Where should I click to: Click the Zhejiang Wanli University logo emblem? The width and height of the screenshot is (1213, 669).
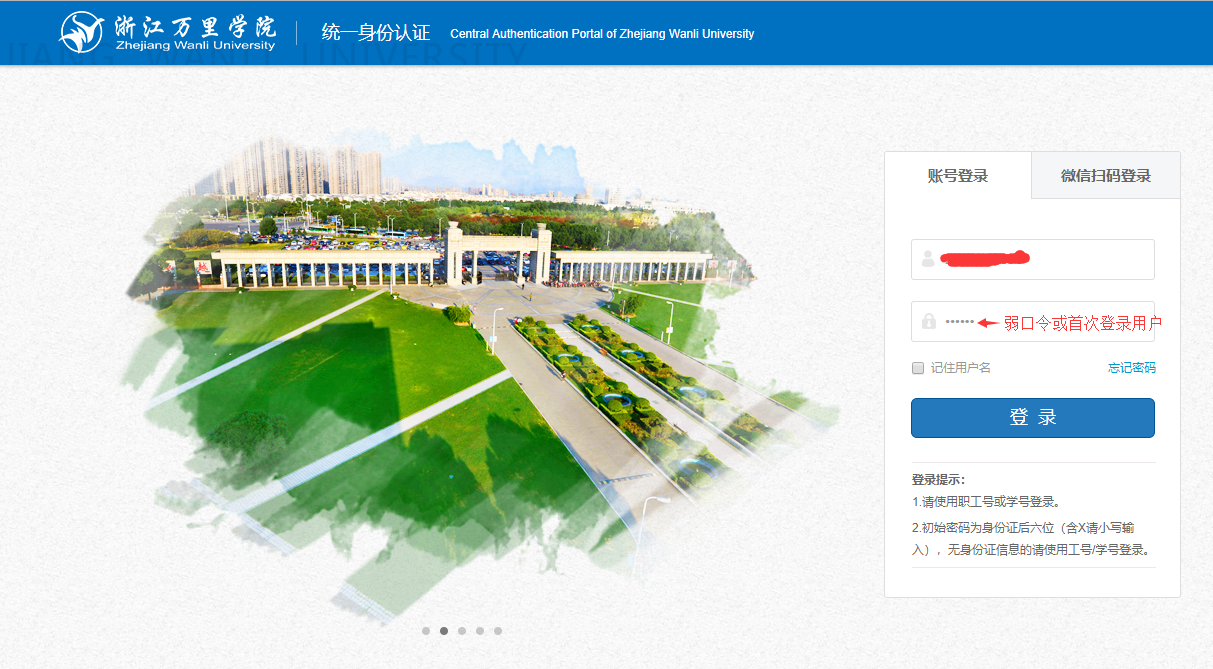[x=82, y=33]
